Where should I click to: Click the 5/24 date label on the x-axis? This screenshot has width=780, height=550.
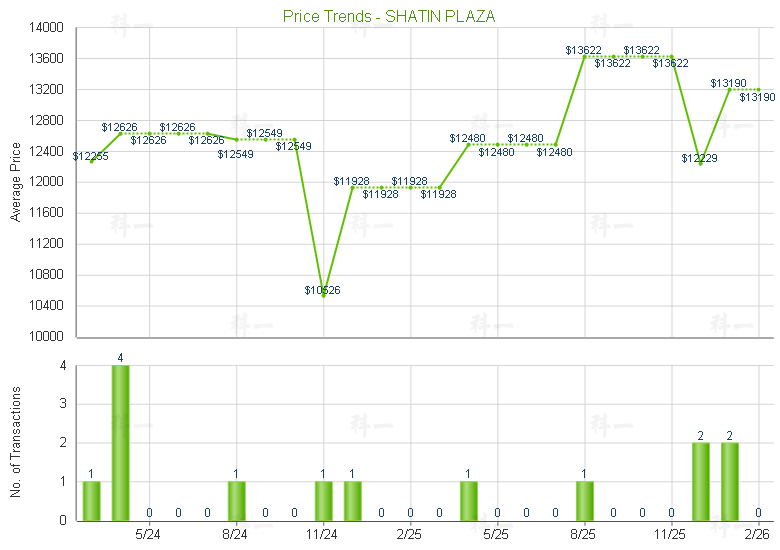148,534
